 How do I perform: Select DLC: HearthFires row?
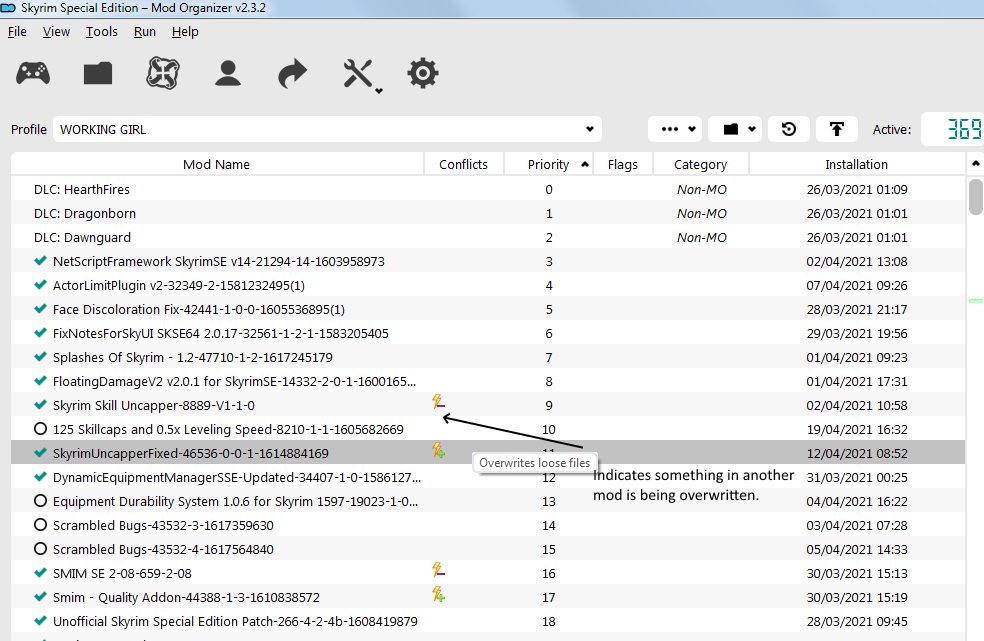[488, 189]
